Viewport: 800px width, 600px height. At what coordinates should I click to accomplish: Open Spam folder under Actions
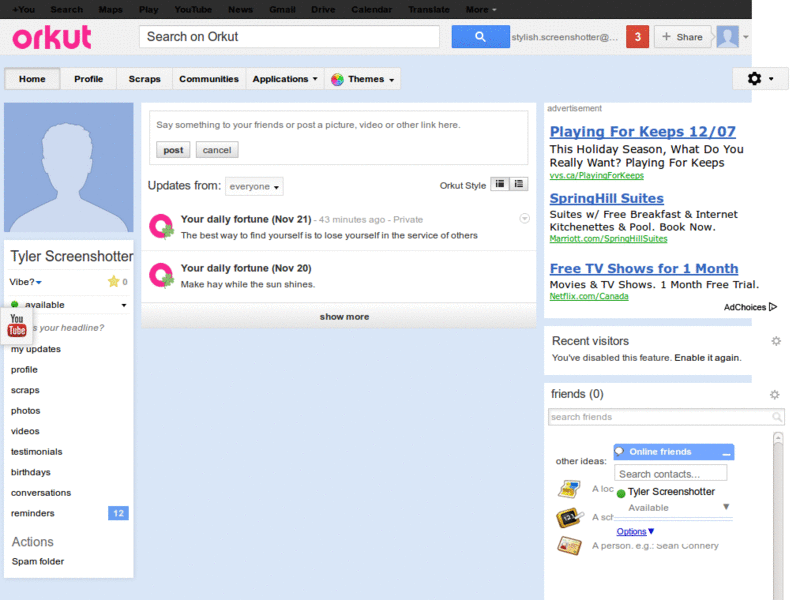tap(38, 561)
